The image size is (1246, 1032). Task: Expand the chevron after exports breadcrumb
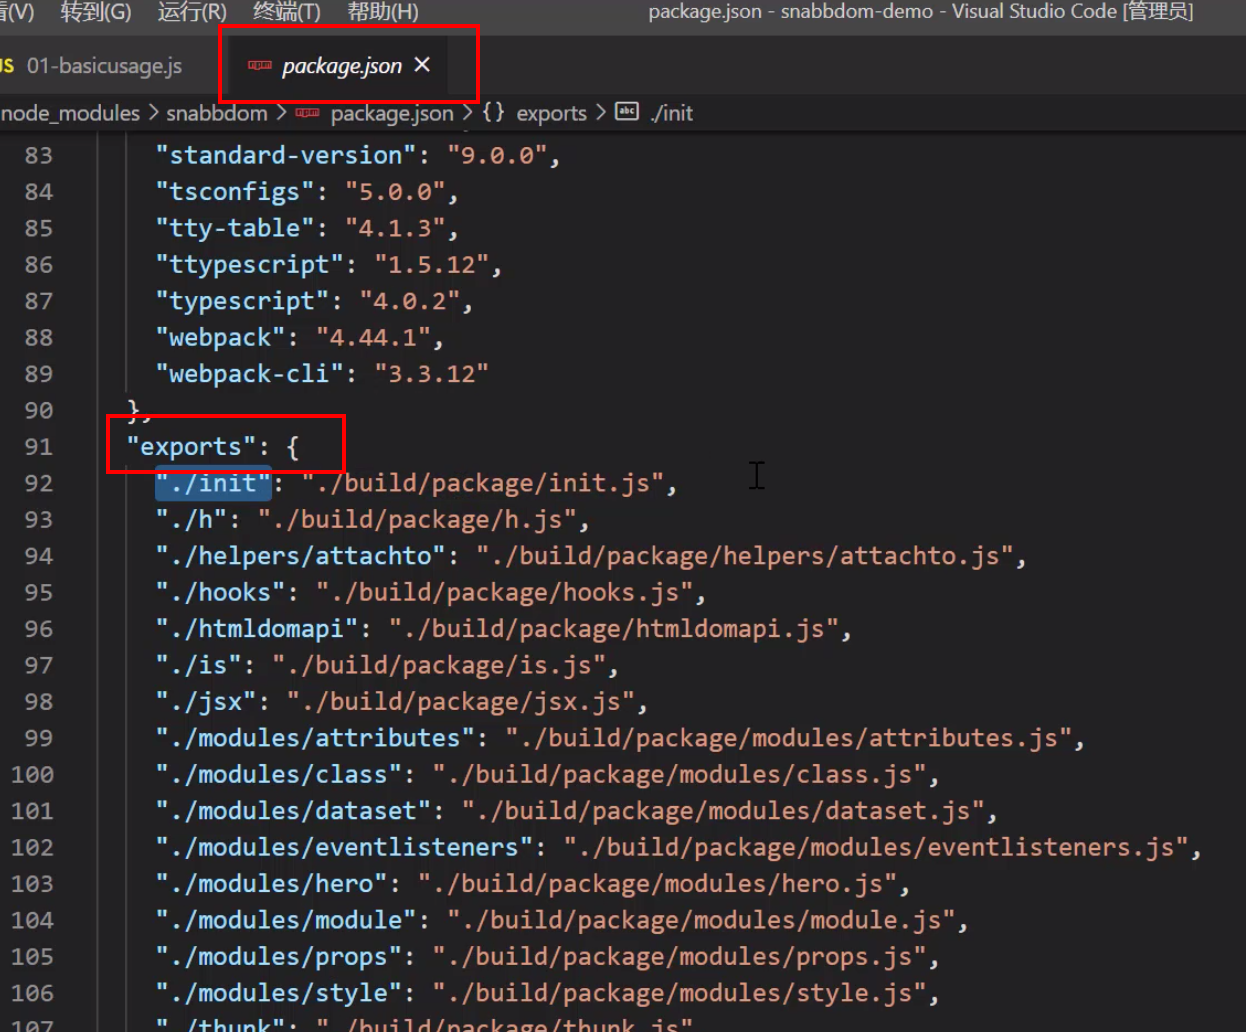tap(600, 112)
